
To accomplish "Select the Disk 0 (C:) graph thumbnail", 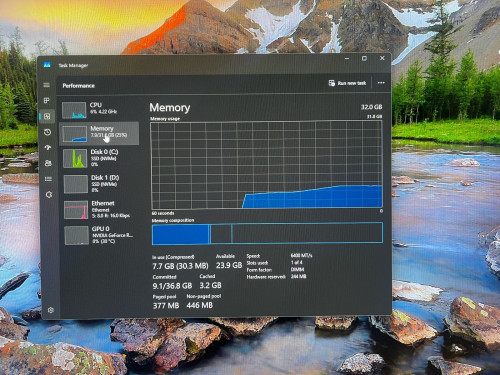I will coord(75,158).
